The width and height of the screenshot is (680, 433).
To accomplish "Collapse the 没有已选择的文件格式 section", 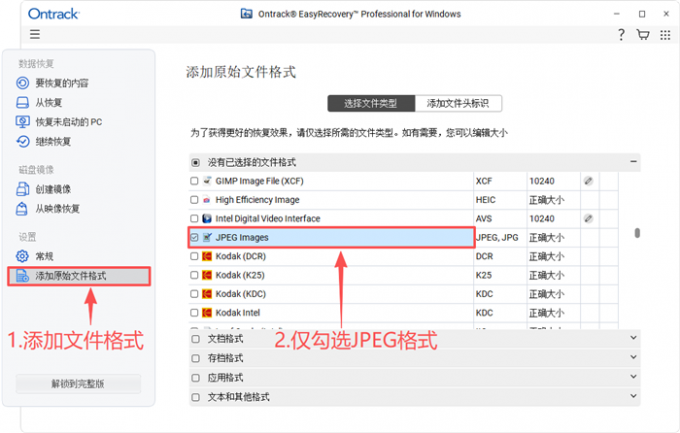I will tap(633, 161).
